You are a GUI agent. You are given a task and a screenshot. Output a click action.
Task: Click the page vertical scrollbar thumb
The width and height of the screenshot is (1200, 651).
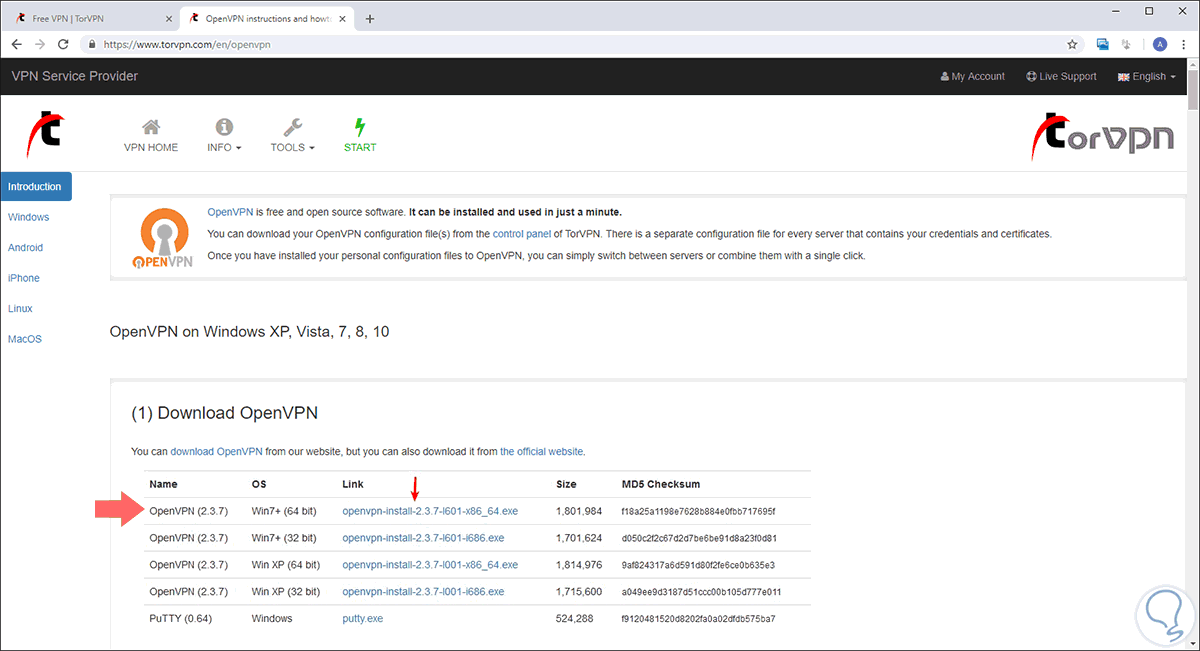point(1193,90)
